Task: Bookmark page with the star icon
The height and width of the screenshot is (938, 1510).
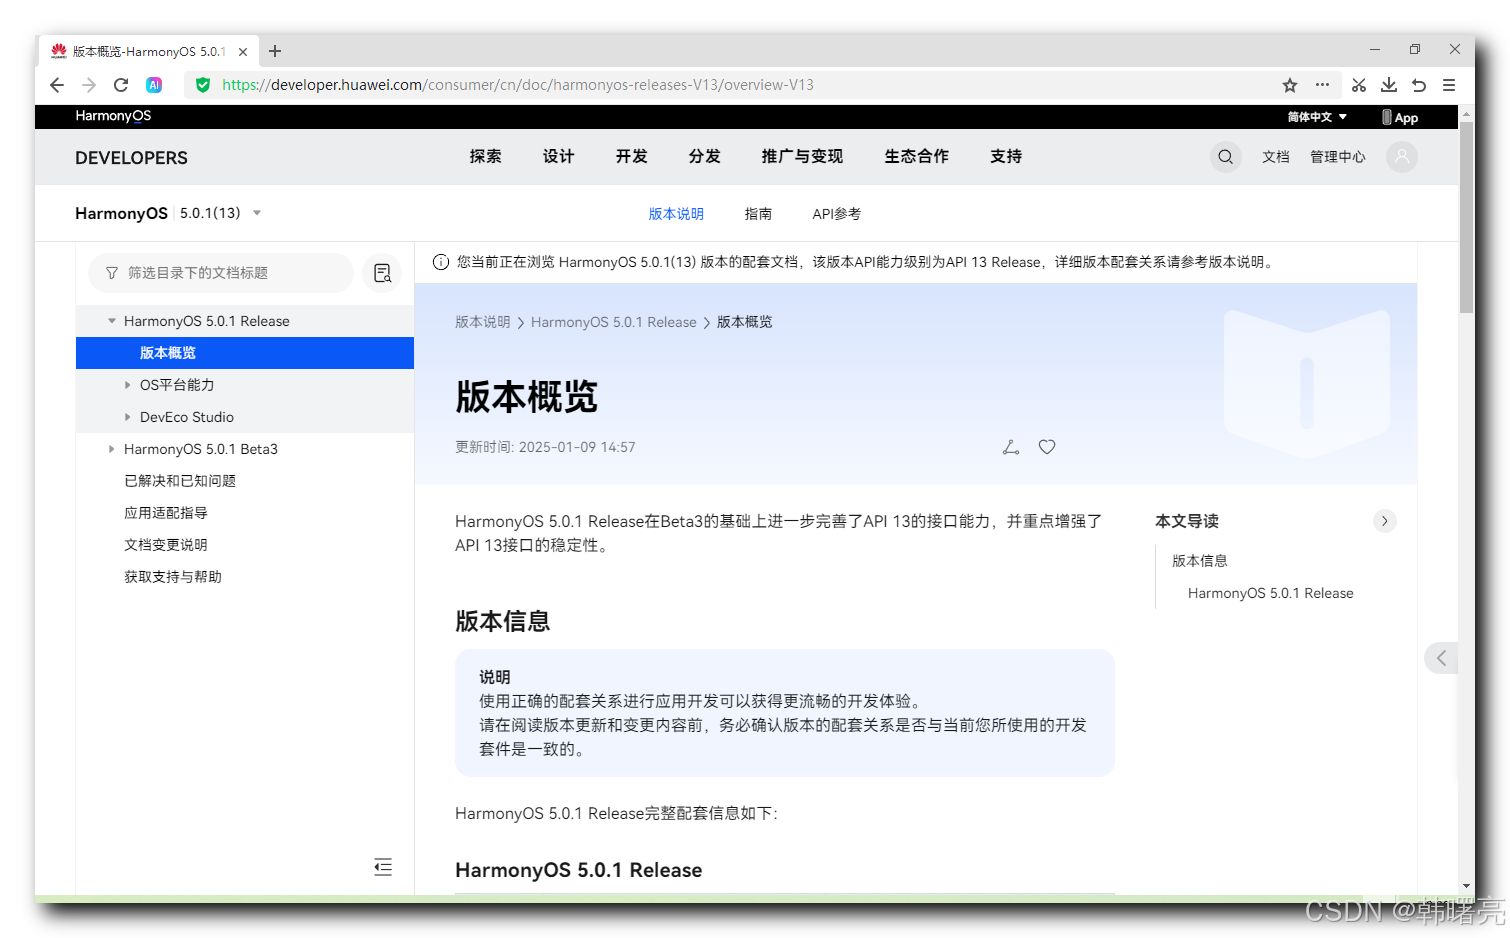Action: coord(1290,85)
